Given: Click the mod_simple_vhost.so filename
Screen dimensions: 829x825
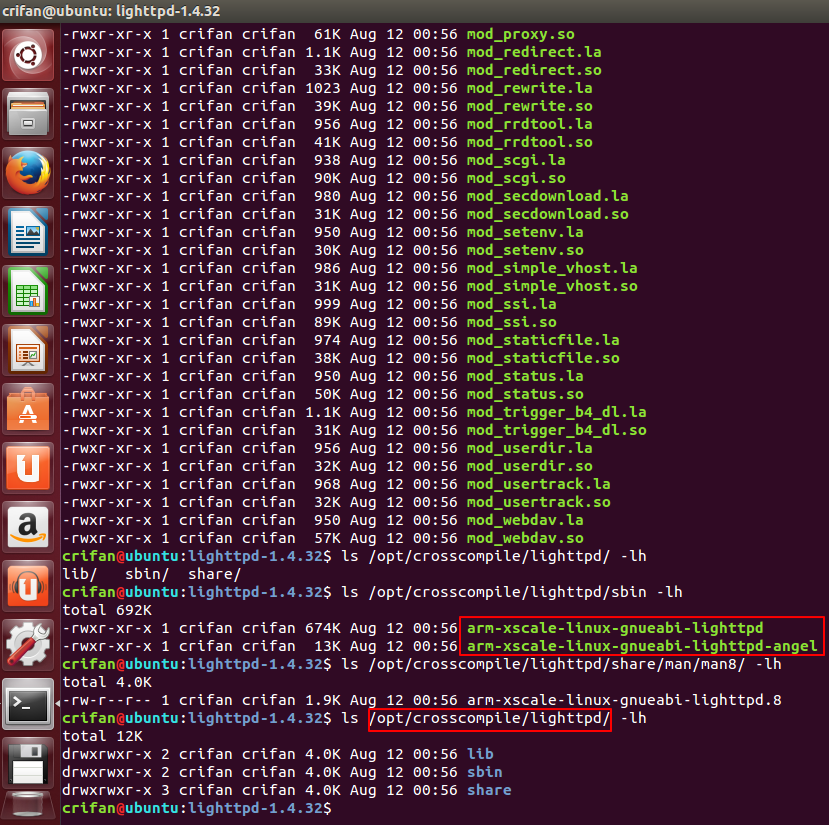Looking at the screenshot, I should pyautogui.click(x=552, y=286).
